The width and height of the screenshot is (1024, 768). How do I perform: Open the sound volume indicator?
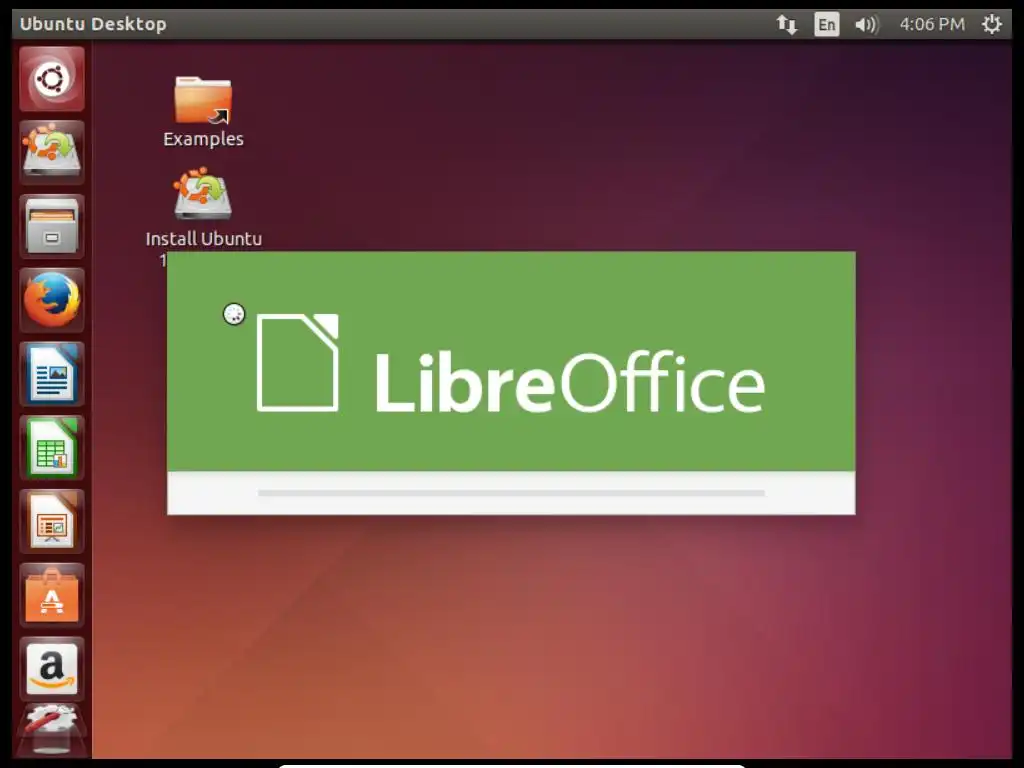tap(866, 25)
